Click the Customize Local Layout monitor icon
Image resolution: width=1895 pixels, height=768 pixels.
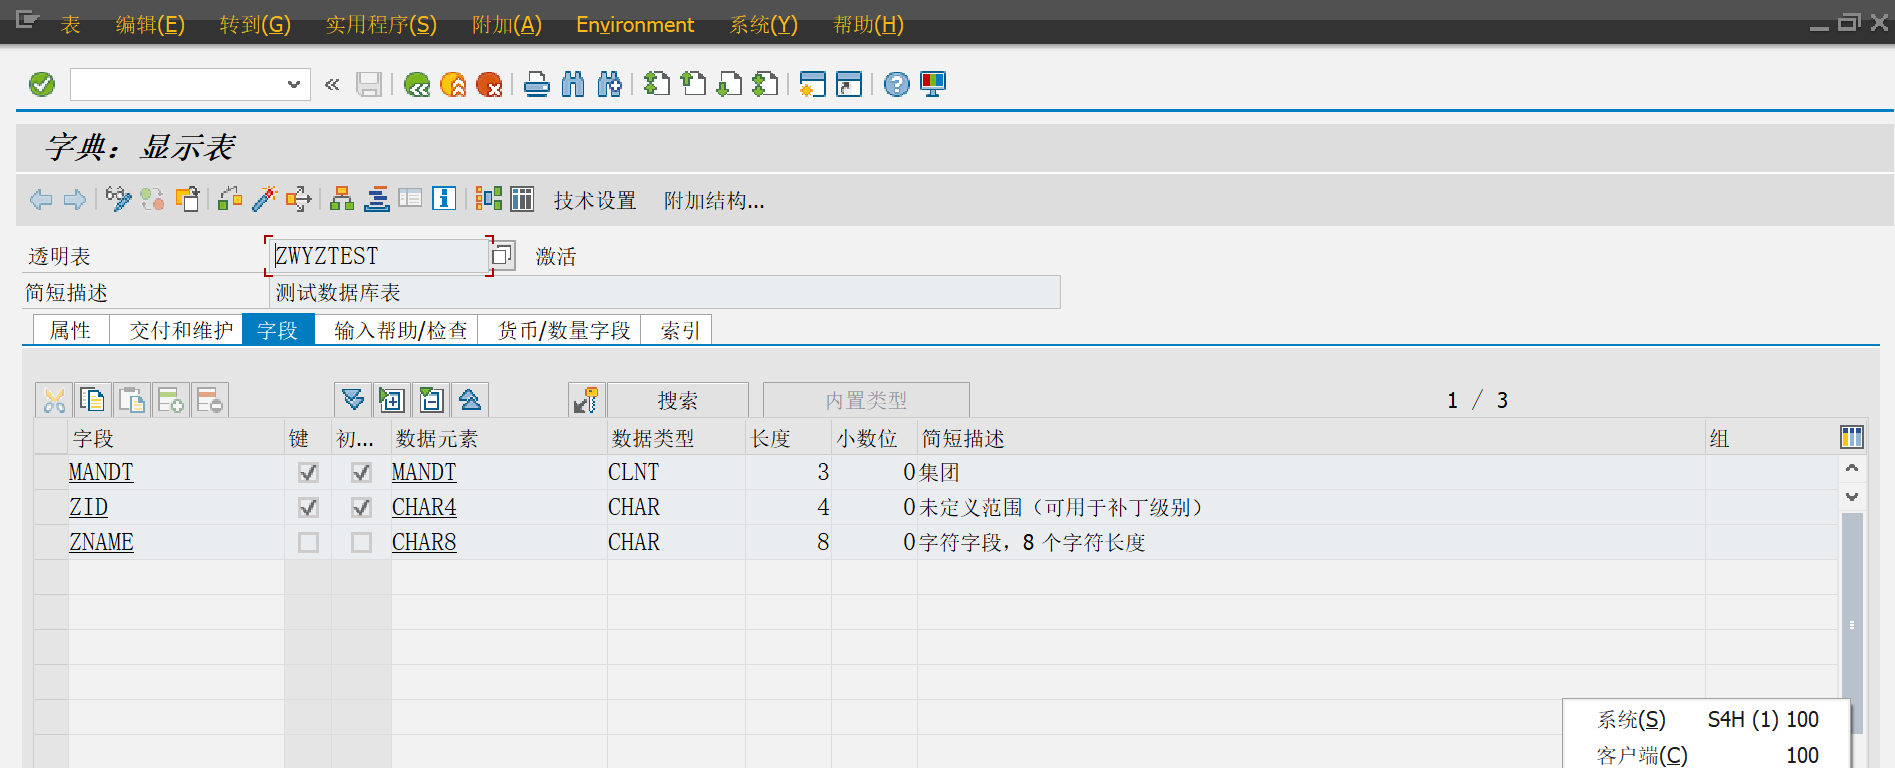tap(933, 85)
